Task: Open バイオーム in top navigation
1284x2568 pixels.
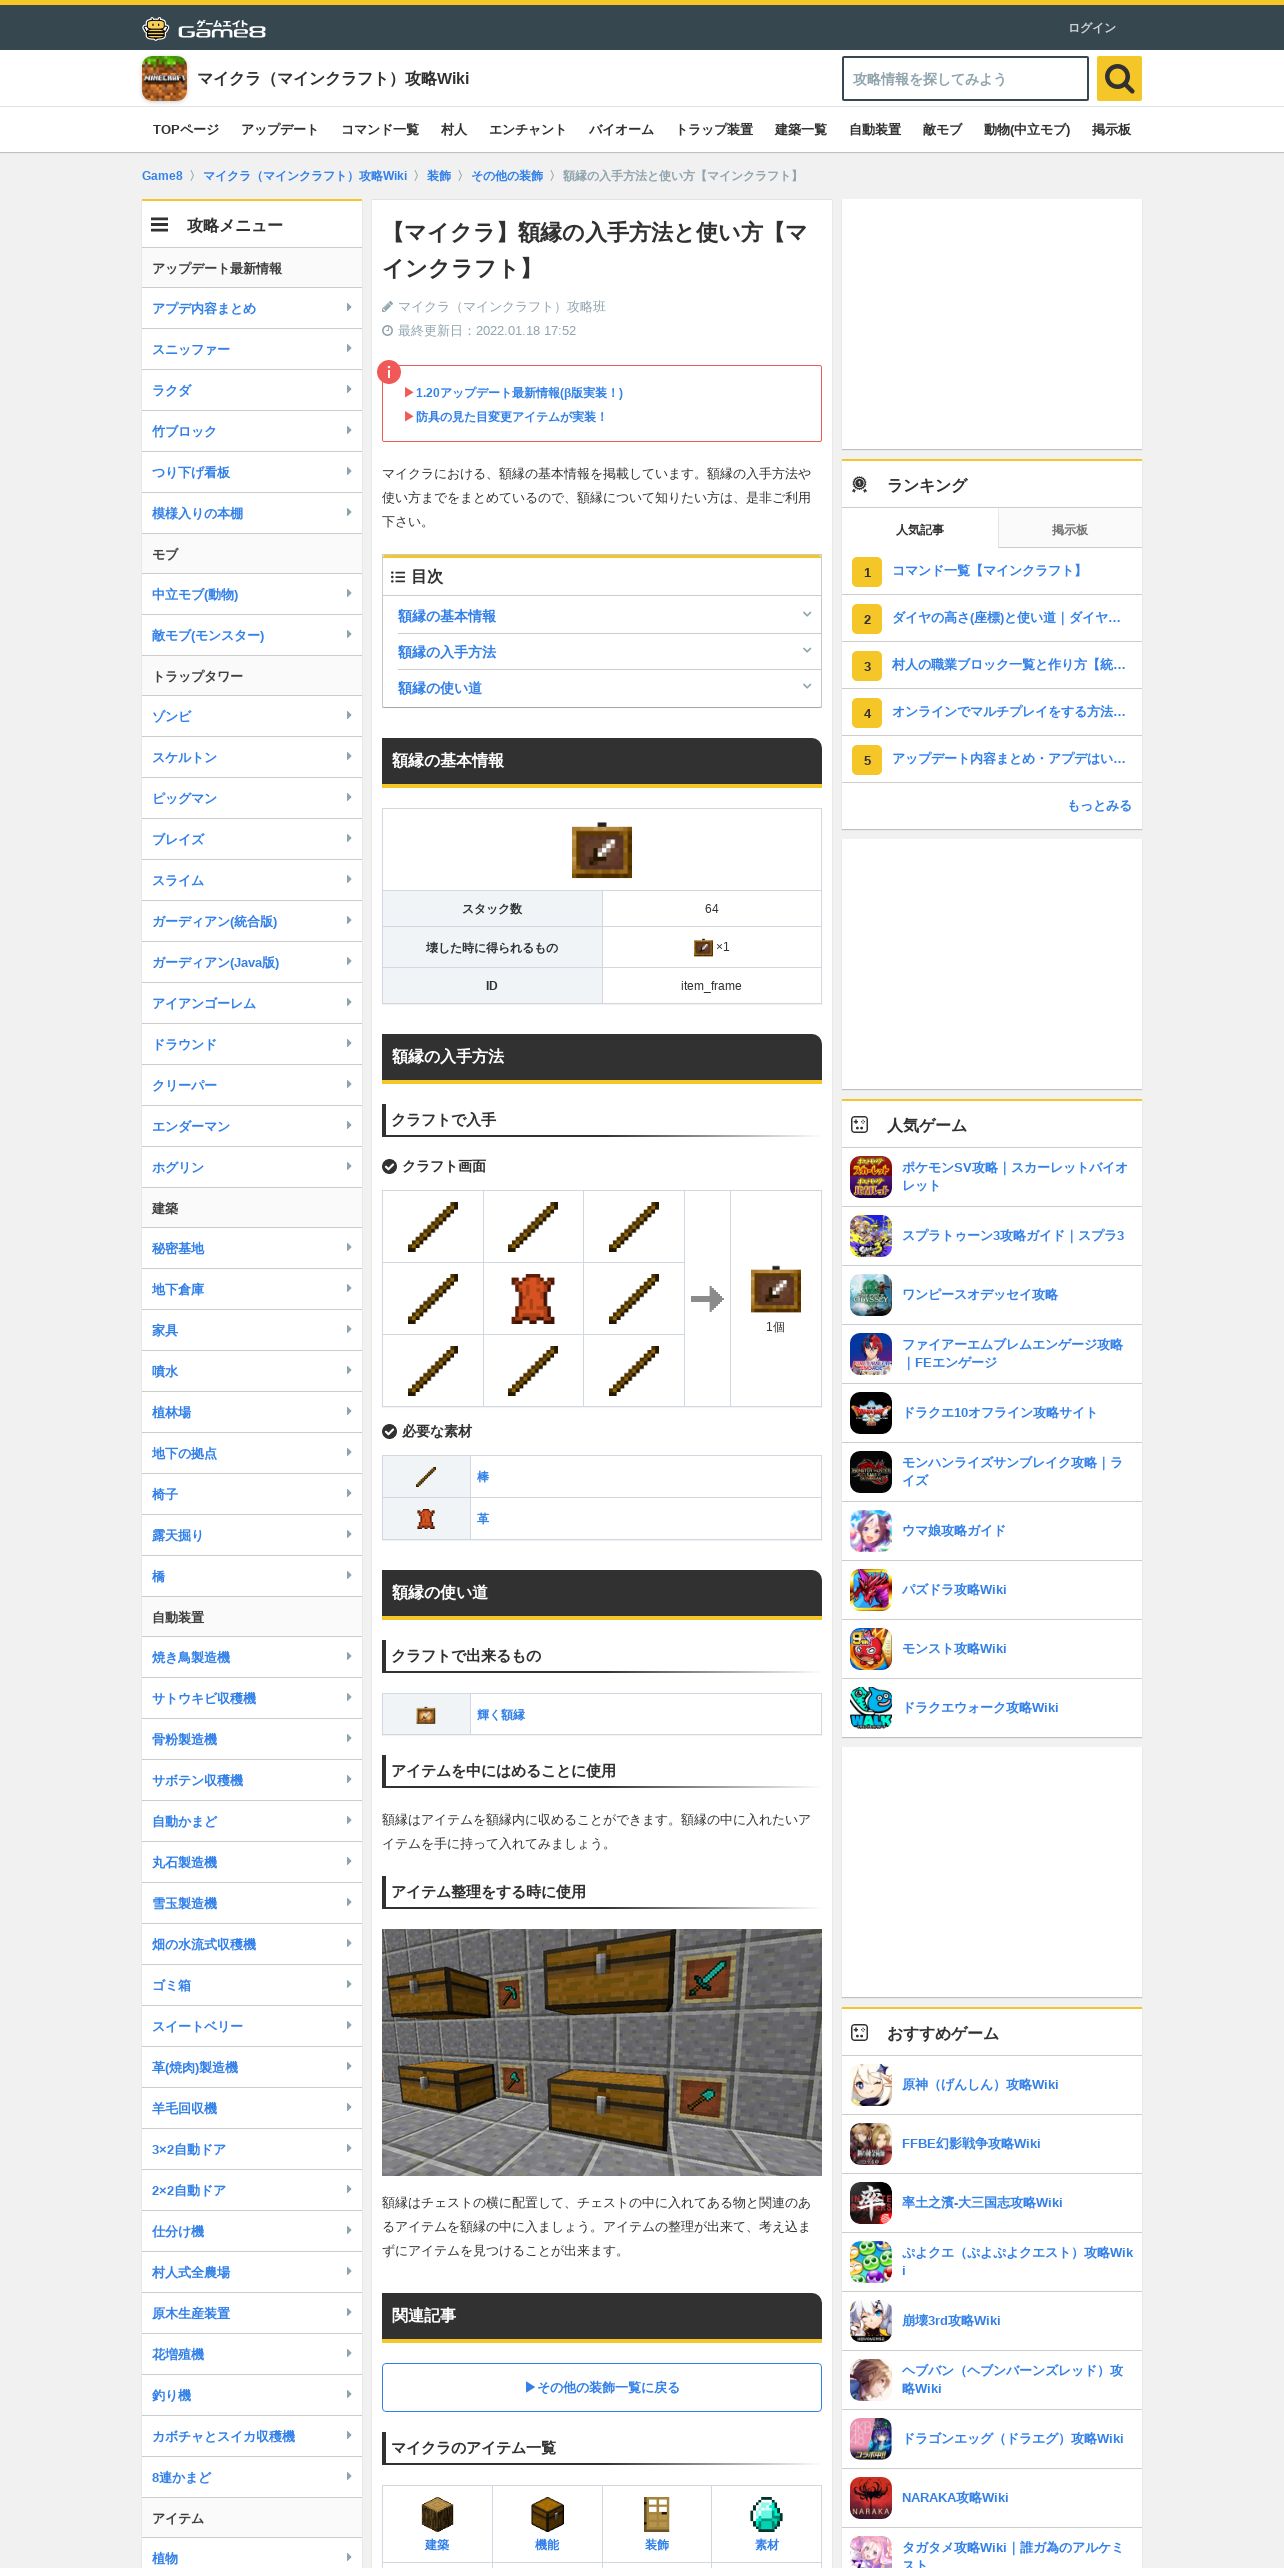Action: 621,130
